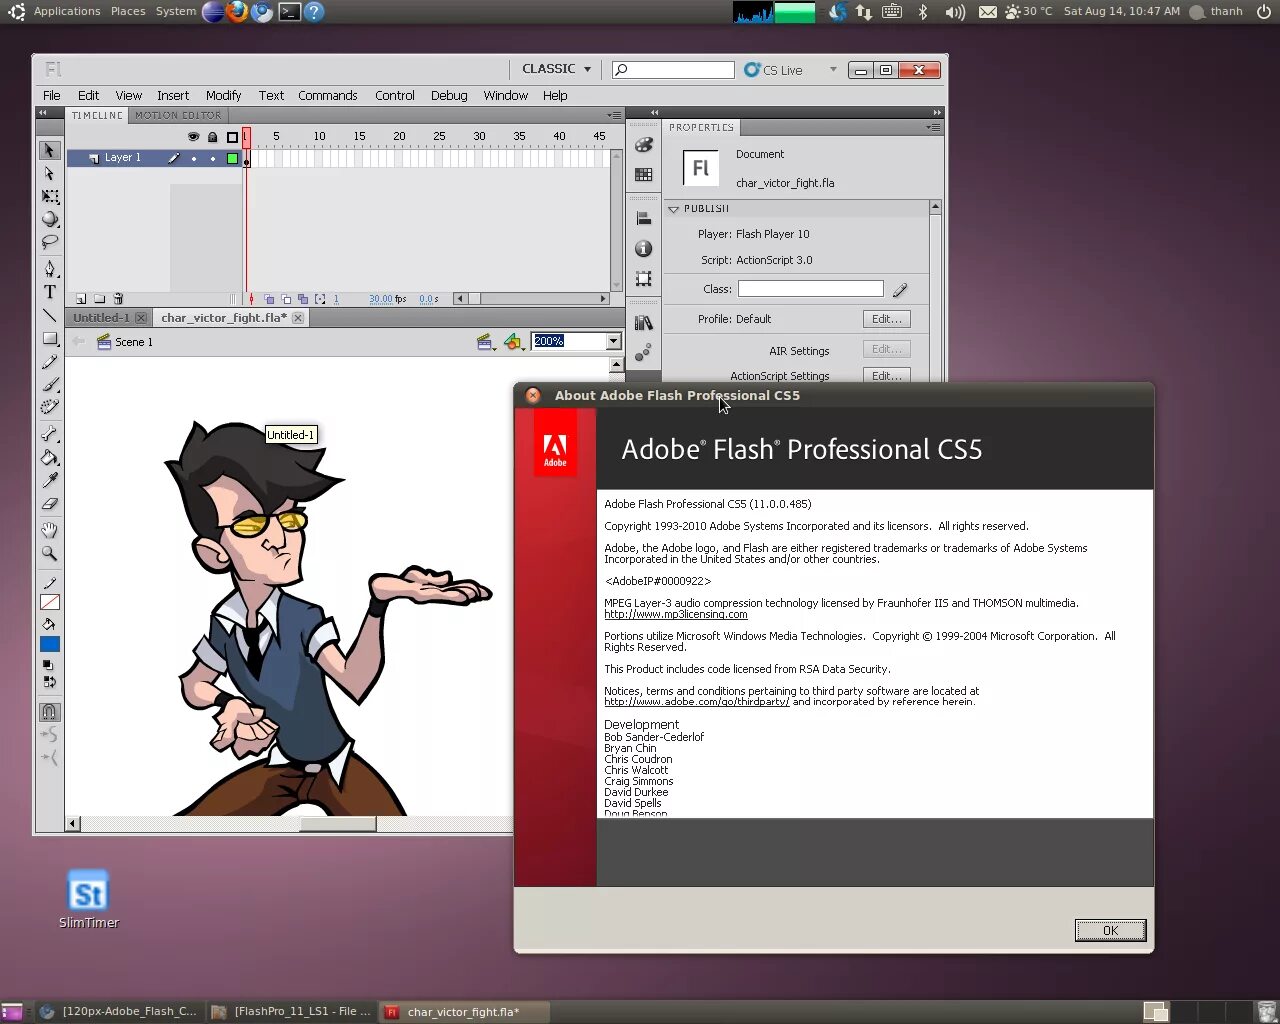1280x1024 pixels.
Task: Click the New Folder icon in timeline
Action: (99, 299)
